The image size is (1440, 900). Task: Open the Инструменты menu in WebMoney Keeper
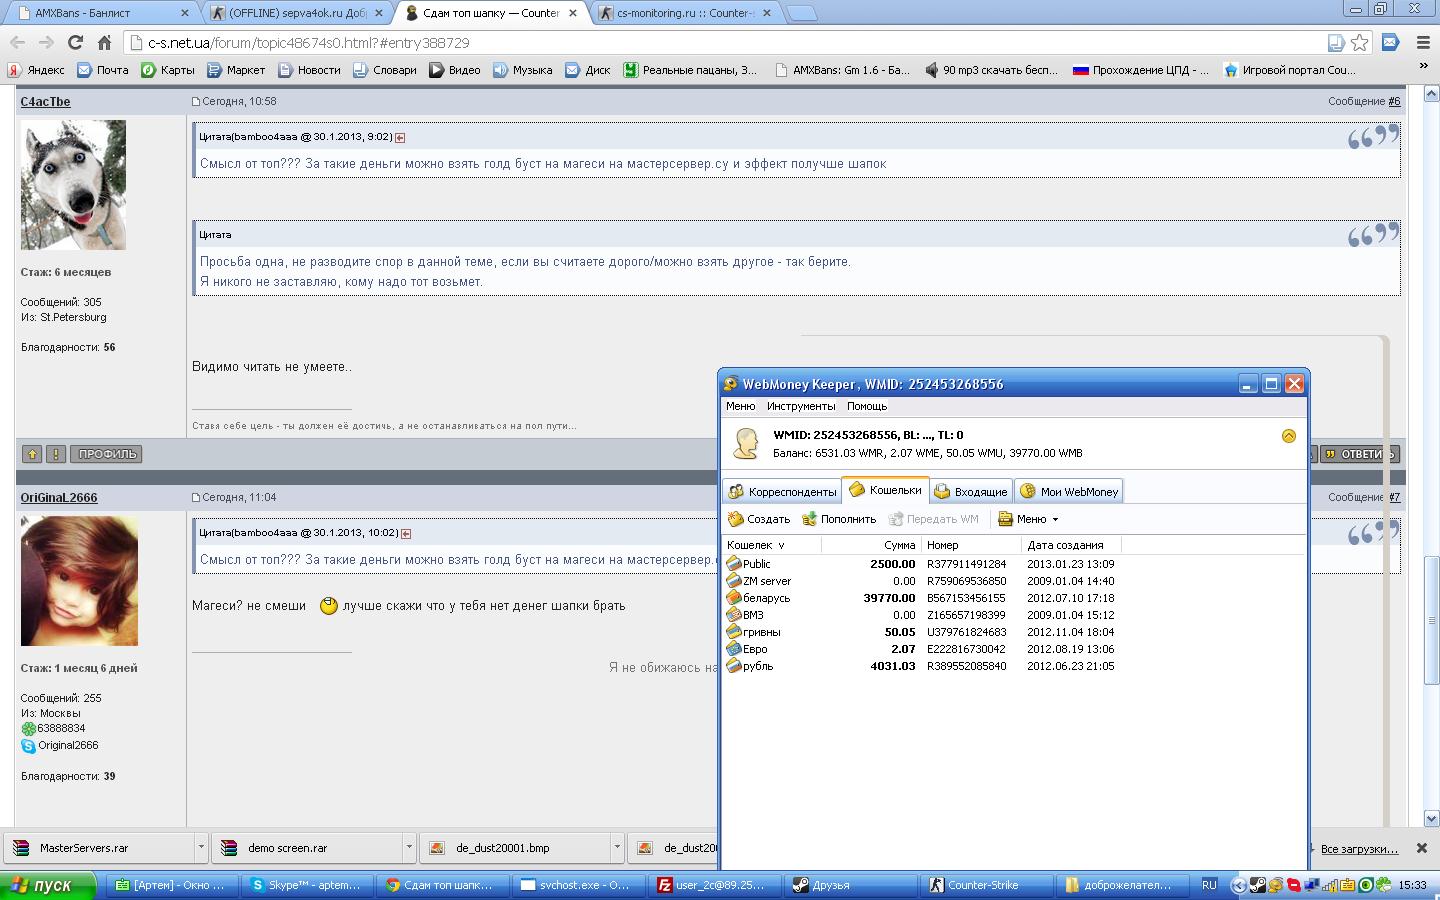point(800,406)
